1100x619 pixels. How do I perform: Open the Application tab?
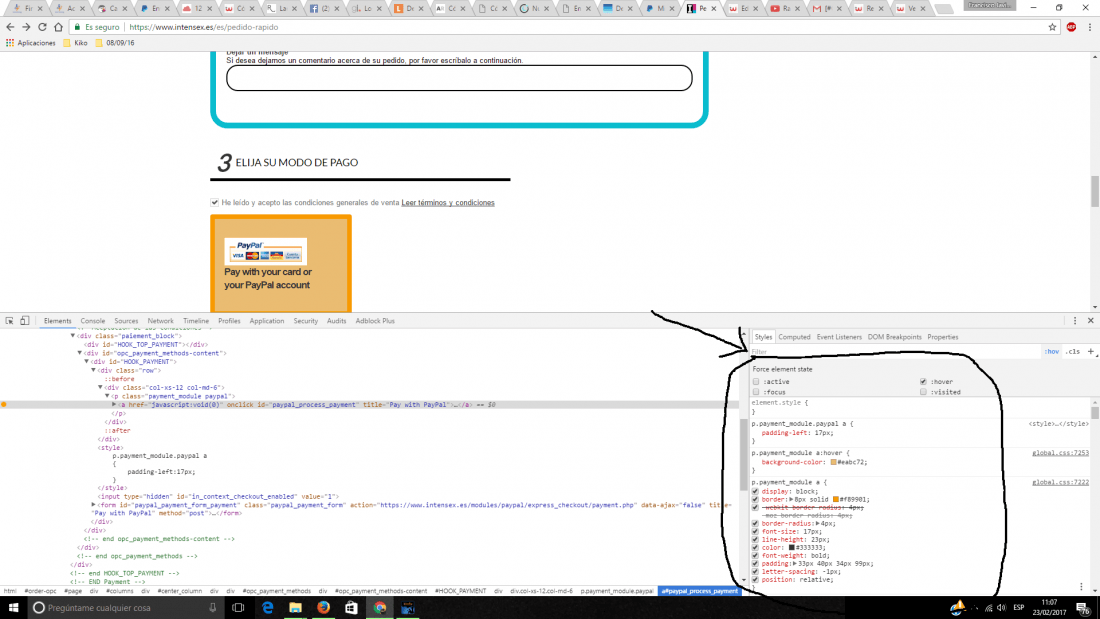coord(267,321)
